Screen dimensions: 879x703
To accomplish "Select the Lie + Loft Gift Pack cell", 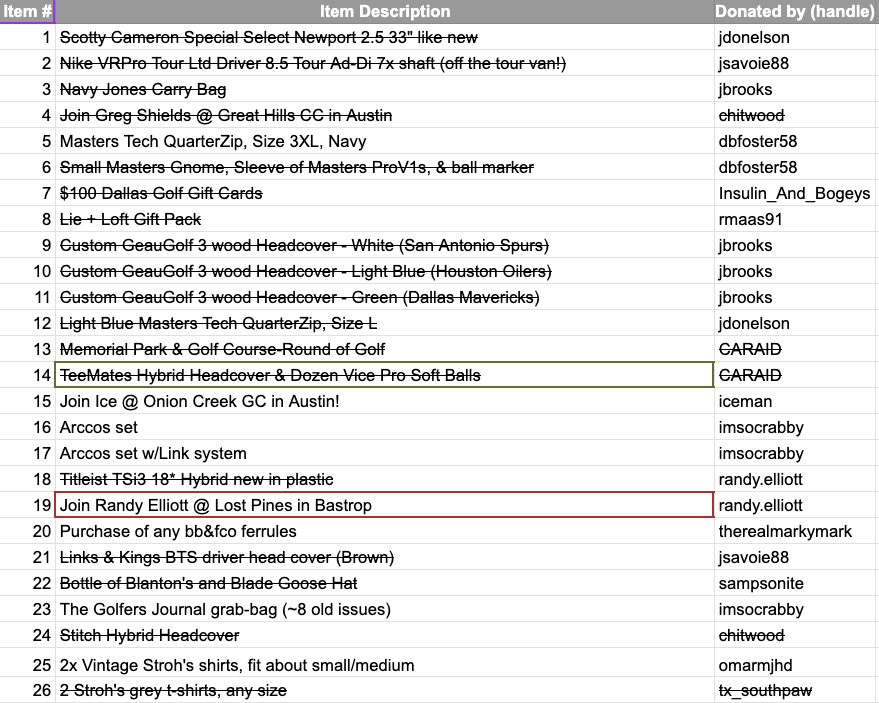I will coord(385,219).
